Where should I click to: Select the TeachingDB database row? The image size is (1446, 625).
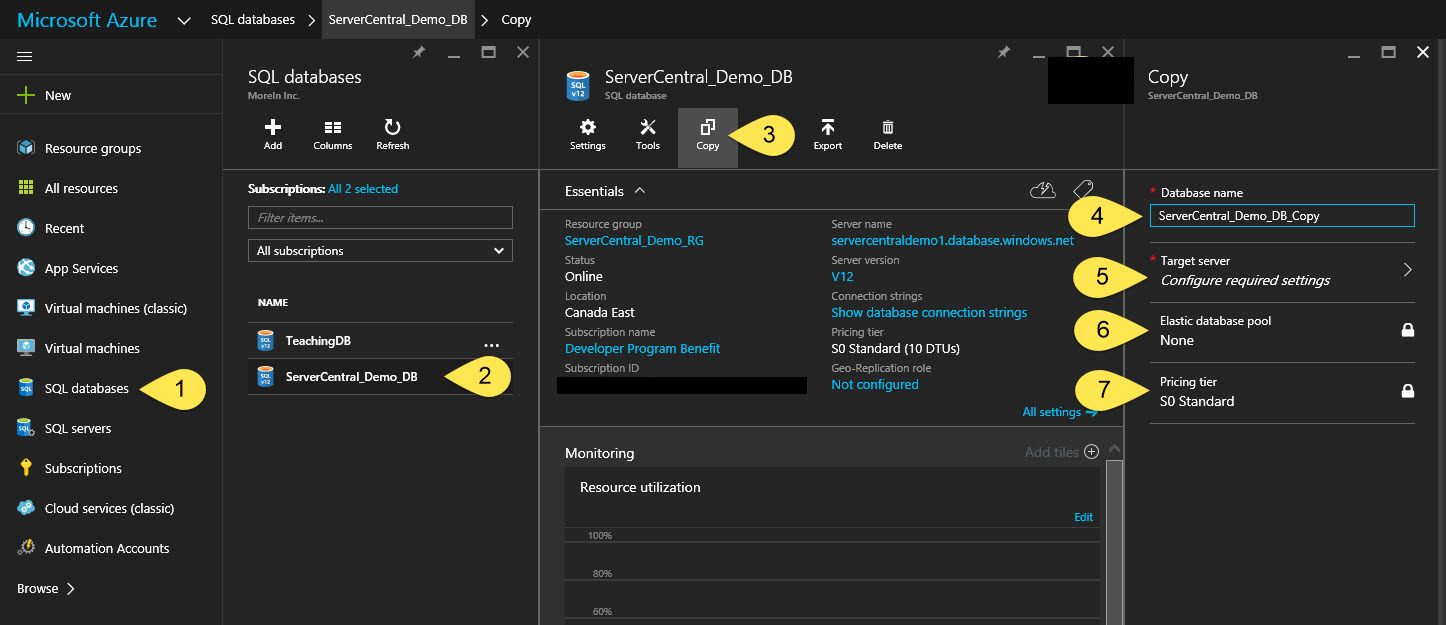(318, 341)
